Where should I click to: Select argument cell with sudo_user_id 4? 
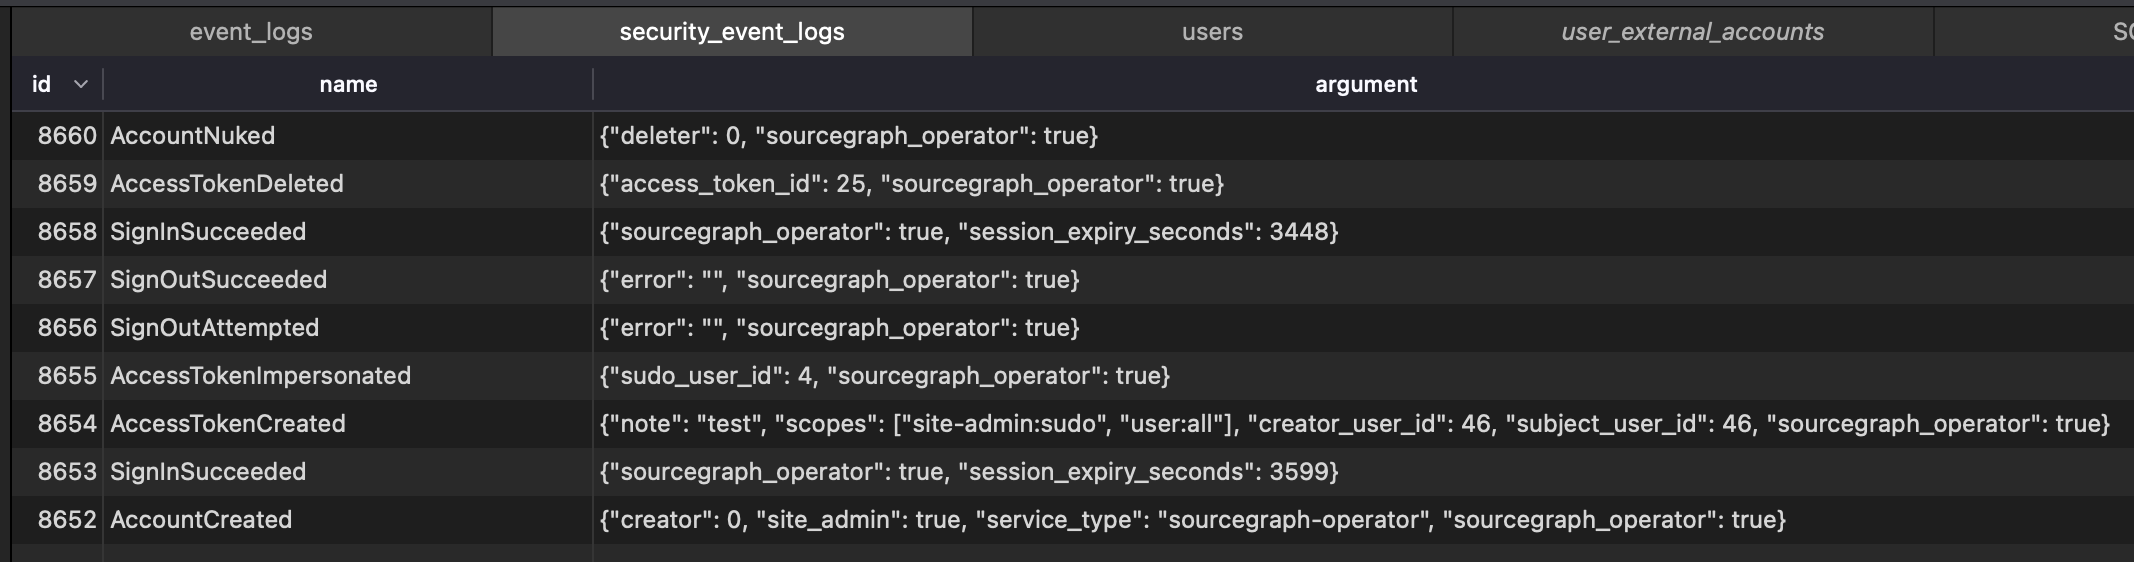(884, 376)
